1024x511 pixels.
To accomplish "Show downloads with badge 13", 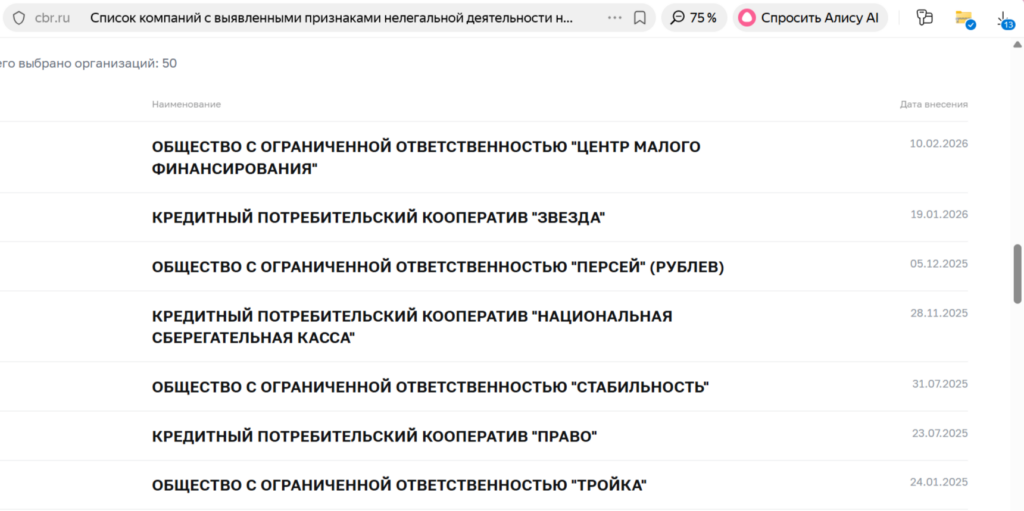I will (1006, 20).
